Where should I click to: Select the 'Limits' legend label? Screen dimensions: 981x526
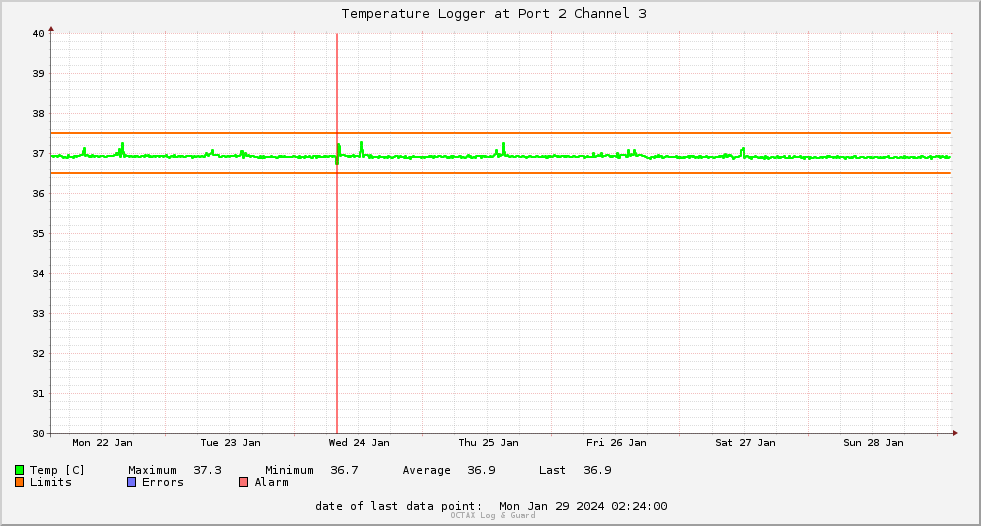coord(51,482)
